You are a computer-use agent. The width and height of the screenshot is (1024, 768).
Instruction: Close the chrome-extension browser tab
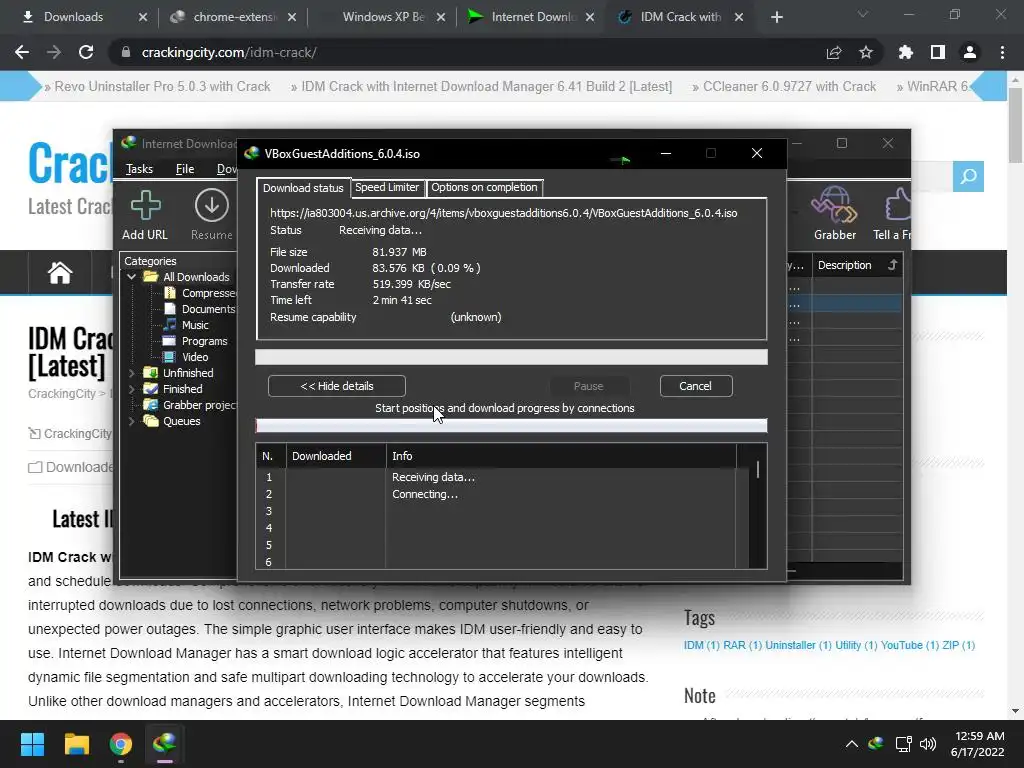292,17
